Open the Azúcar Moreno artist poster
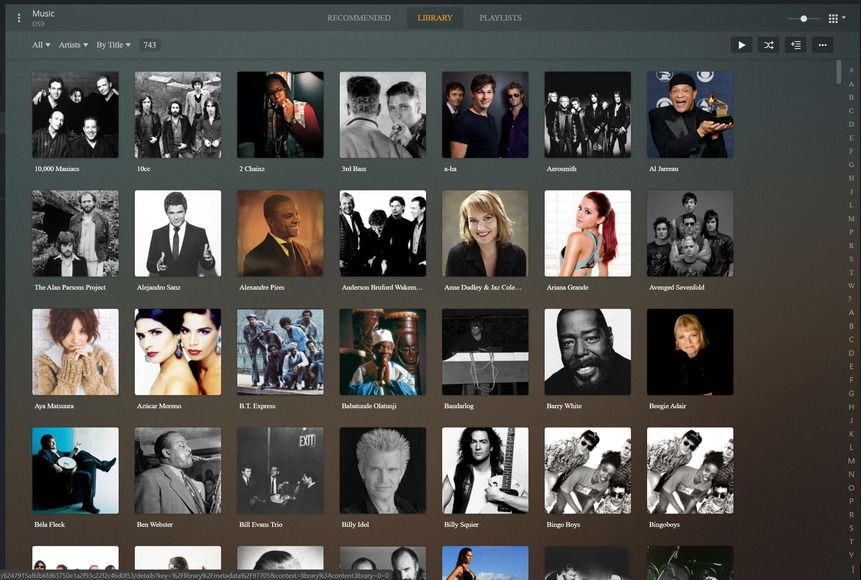861x580 pixels. (178, 352)
